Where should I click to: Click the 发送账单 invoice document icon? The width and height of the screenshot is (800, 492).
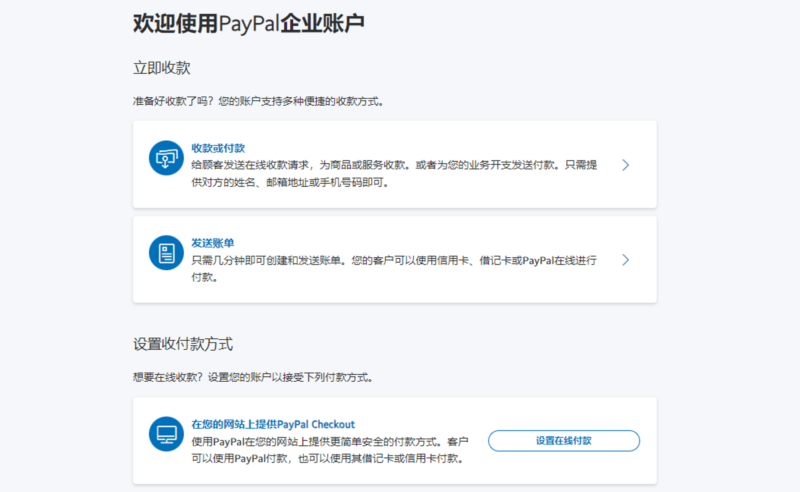pyautogui.click(x=166, y=253)
